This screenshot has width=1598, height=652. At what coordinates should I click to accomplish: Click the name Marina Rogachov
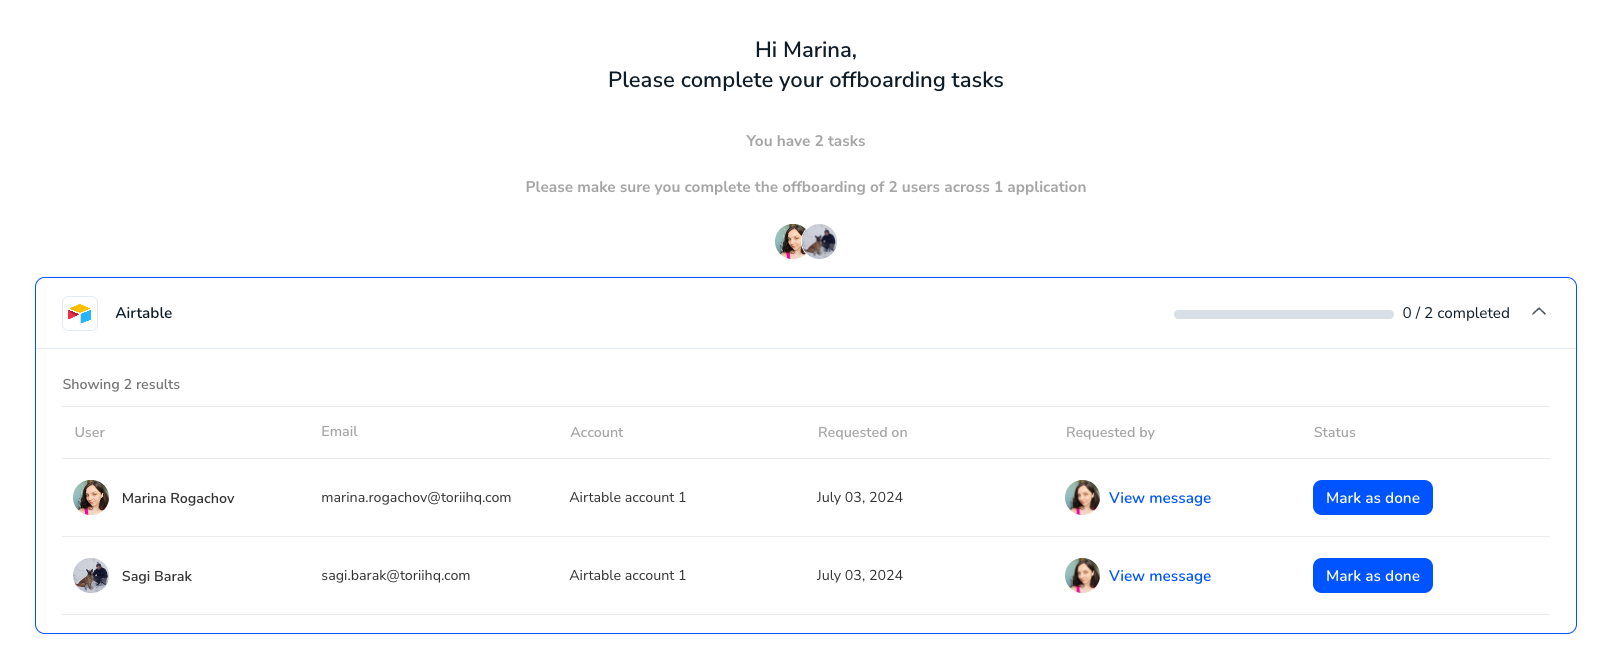click(x=178, y=498)
